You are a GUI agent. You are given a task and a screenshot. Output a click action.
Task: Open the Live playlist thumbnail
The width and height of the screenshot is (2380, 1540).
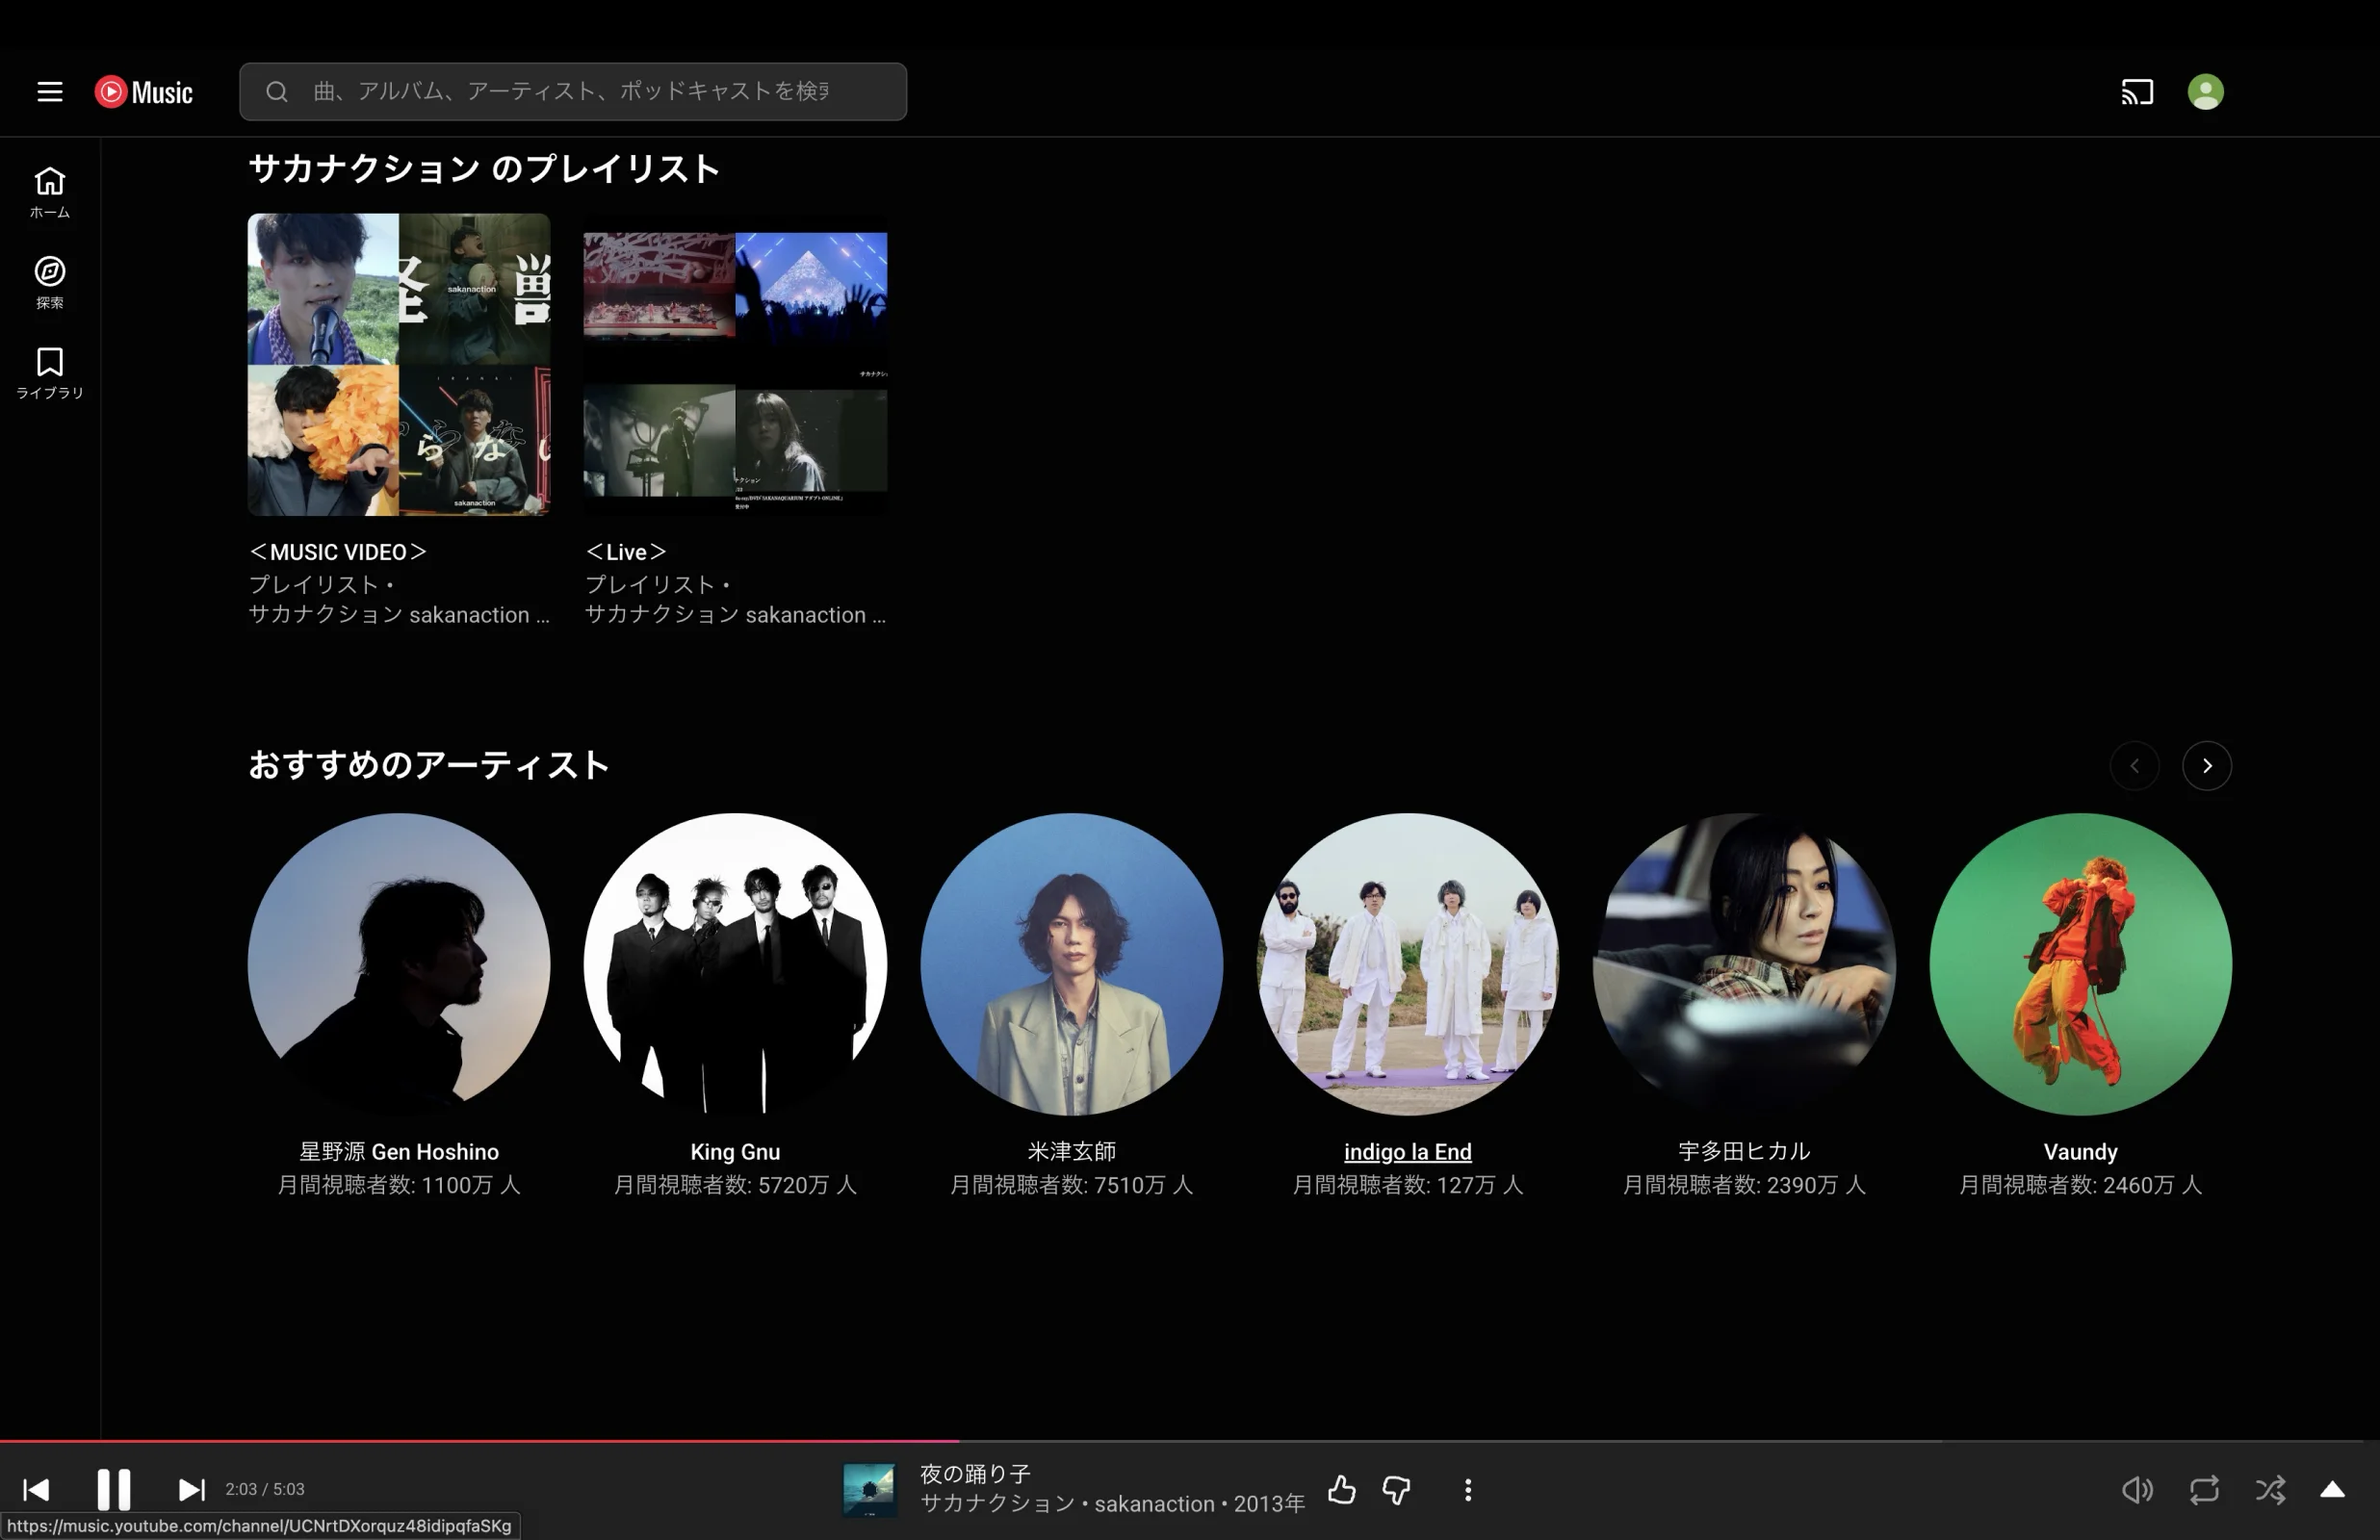tap(735, 364)
